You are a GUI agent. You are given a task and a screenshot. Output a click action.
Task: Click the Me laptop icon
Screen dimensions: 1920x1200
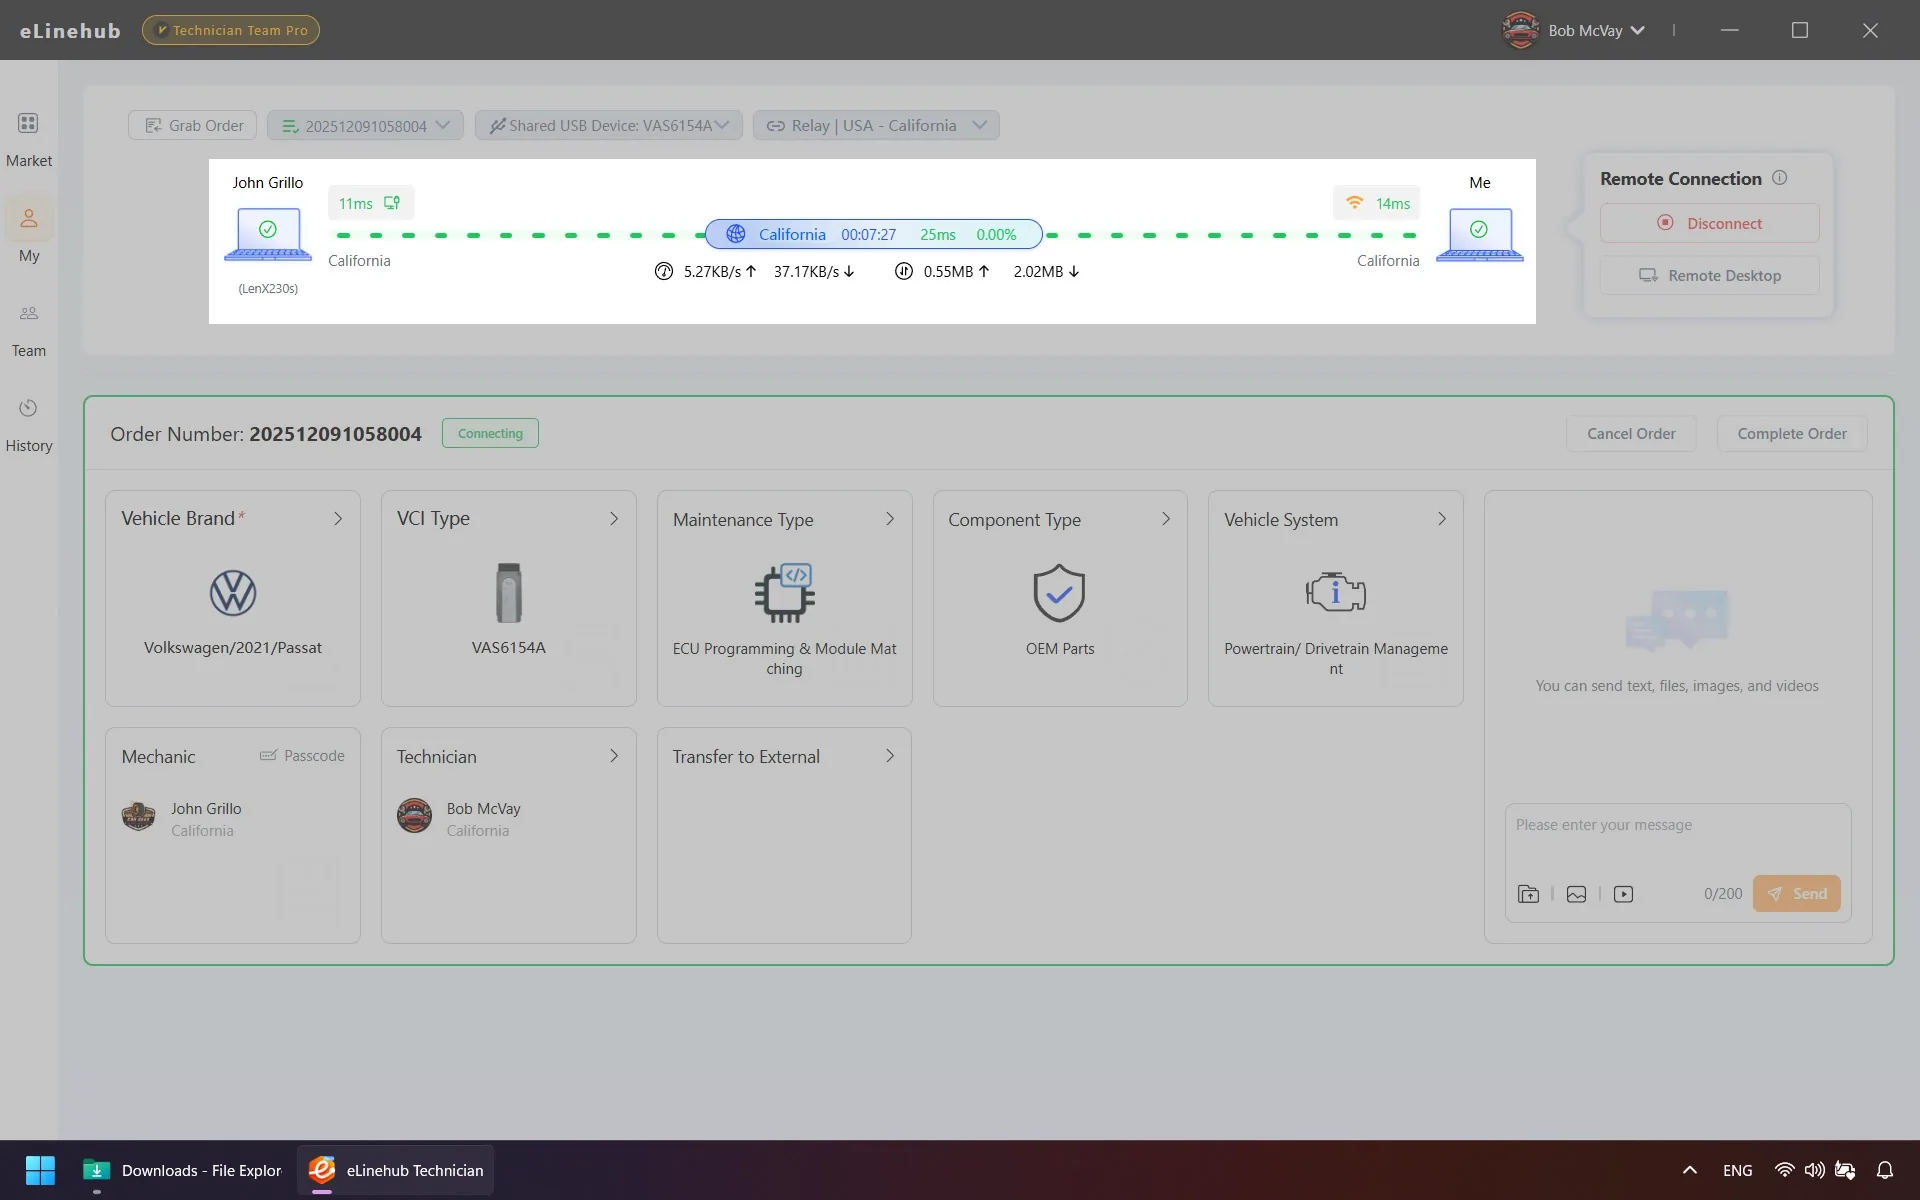point(1479,234)
